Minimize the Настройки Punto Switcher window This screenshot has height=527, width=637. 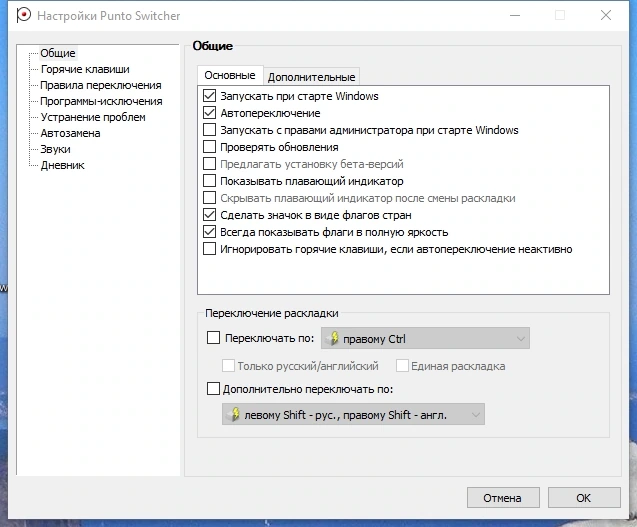[x=515, y=15]
